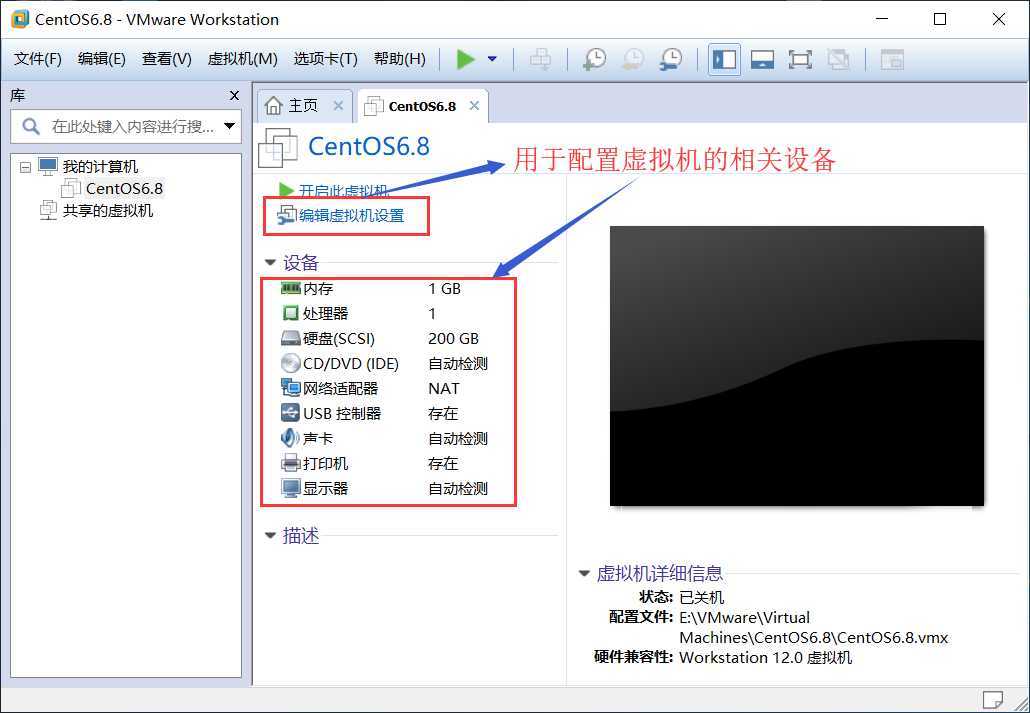The image size is (1030, 713).
Task: Click the CentOS6.8.vmx configuration file path
Action: pos(813,628)
